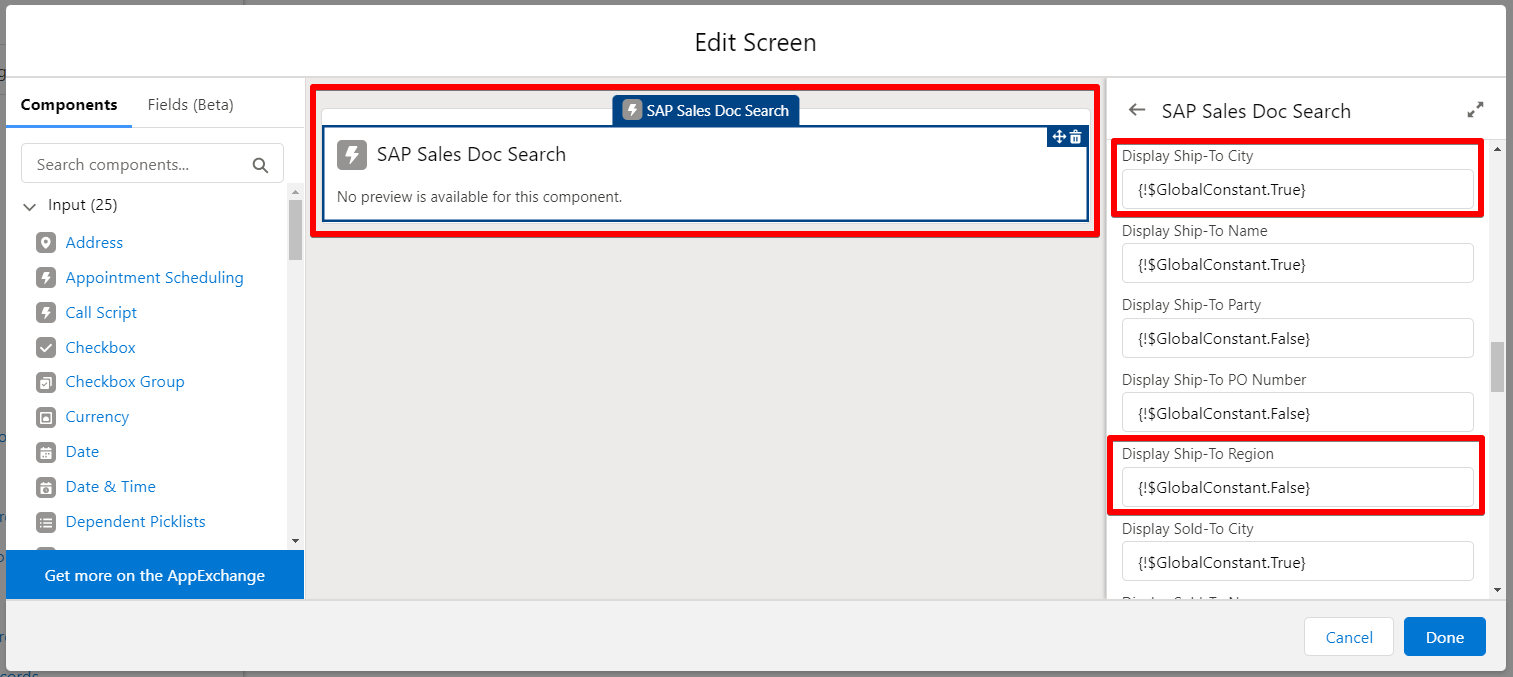Edit the Display Sold-To City field
The height and width of the screenshot is (677, 1513).
(1297, 561)
